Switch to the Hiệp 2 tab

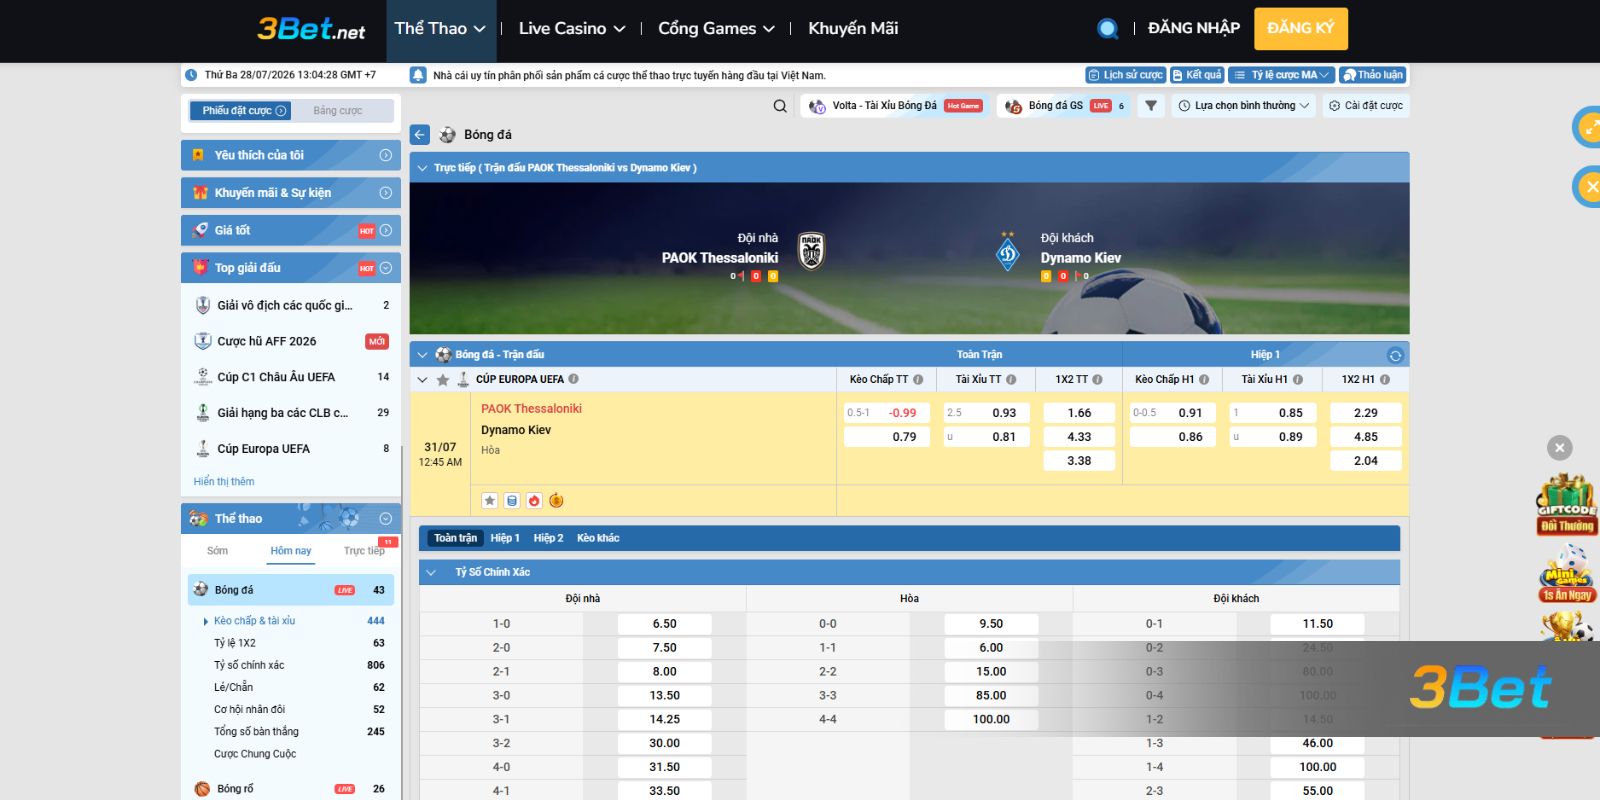(548, 538)
